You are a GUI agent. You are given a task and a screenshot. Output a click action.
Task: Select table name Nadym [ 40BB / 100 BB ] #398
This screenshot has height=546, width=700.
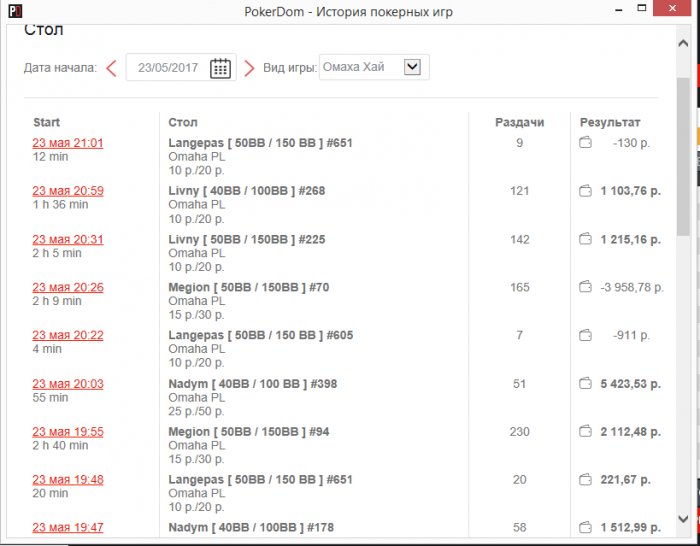(253, 384)
